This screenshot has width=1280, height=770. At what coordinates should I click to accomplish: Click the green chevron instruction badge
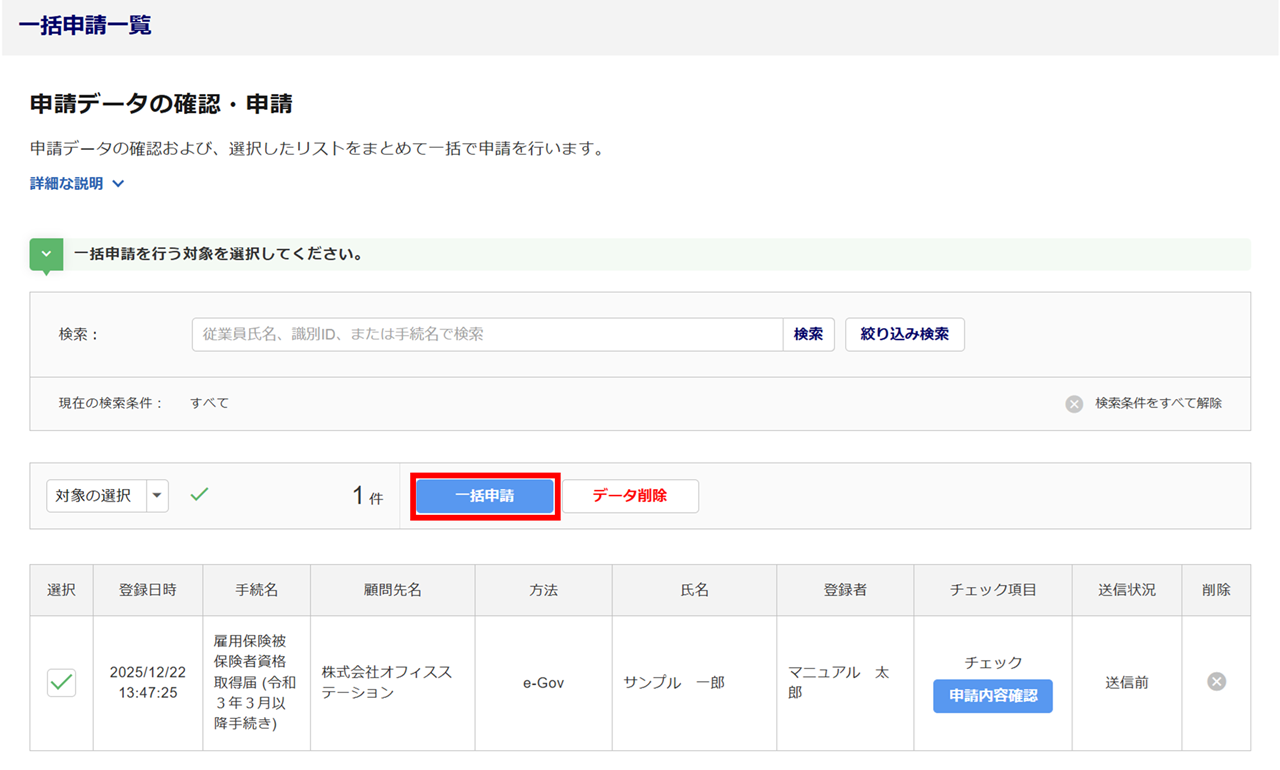[x=46, y=255]
